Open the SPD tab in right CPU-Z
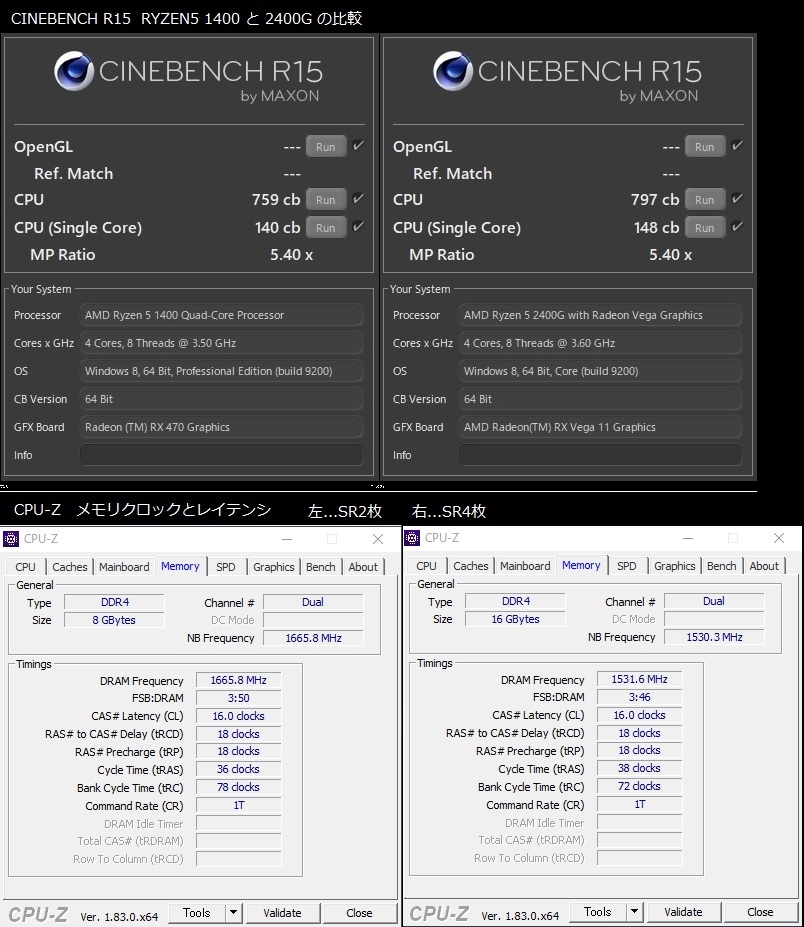 [x=627, y=566]
